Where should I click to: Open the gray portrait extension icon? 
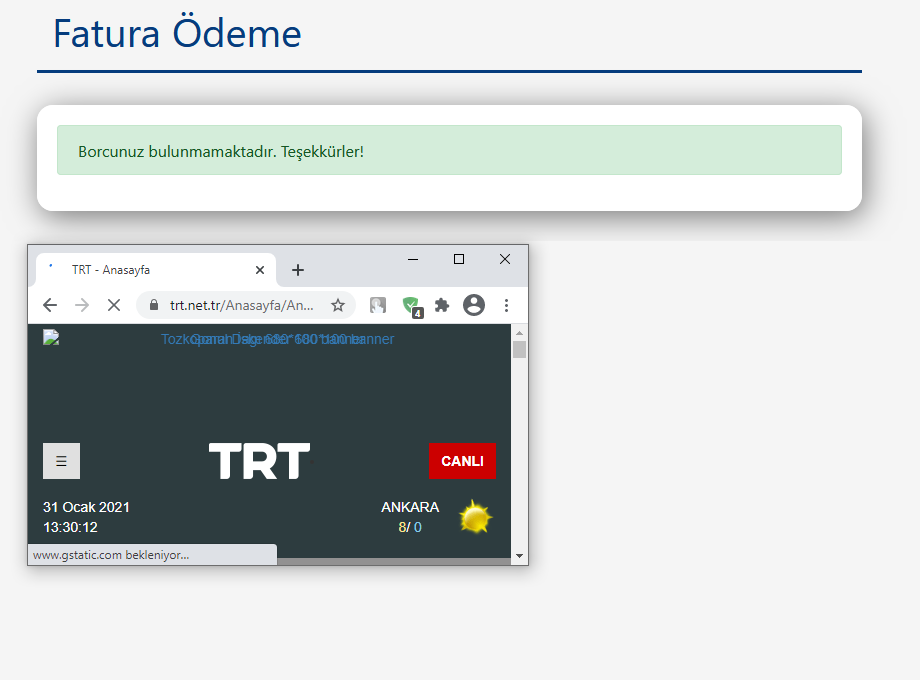(x=378, y=305)
